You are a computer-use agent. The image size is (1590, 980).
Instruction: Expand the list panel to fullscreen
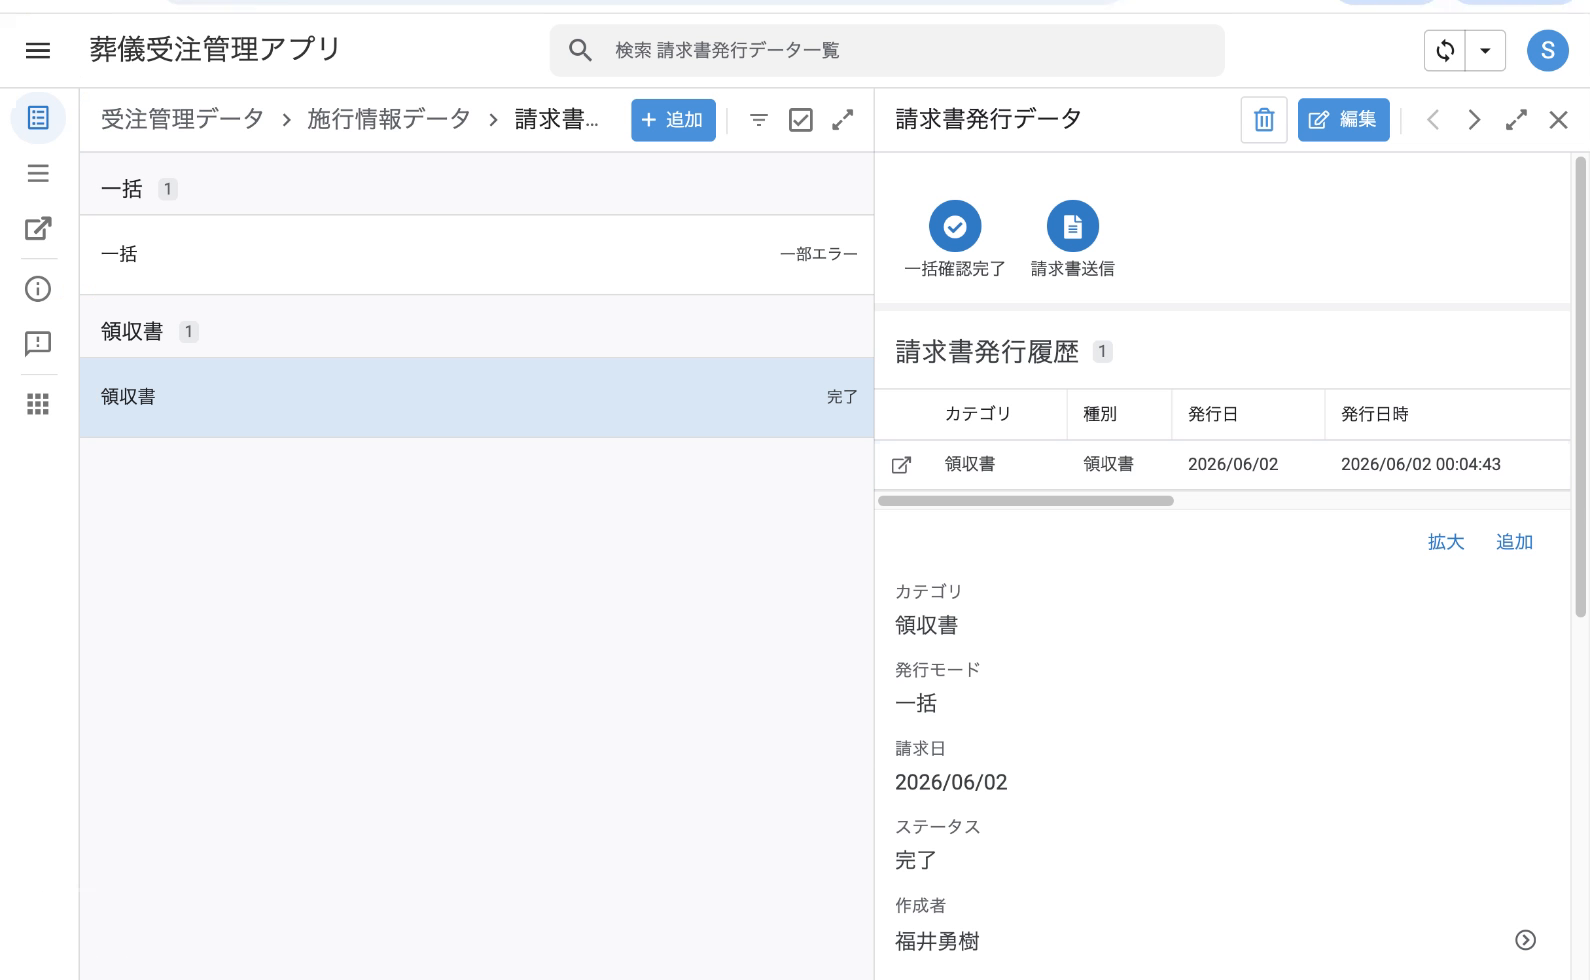(x=843, y=120)
